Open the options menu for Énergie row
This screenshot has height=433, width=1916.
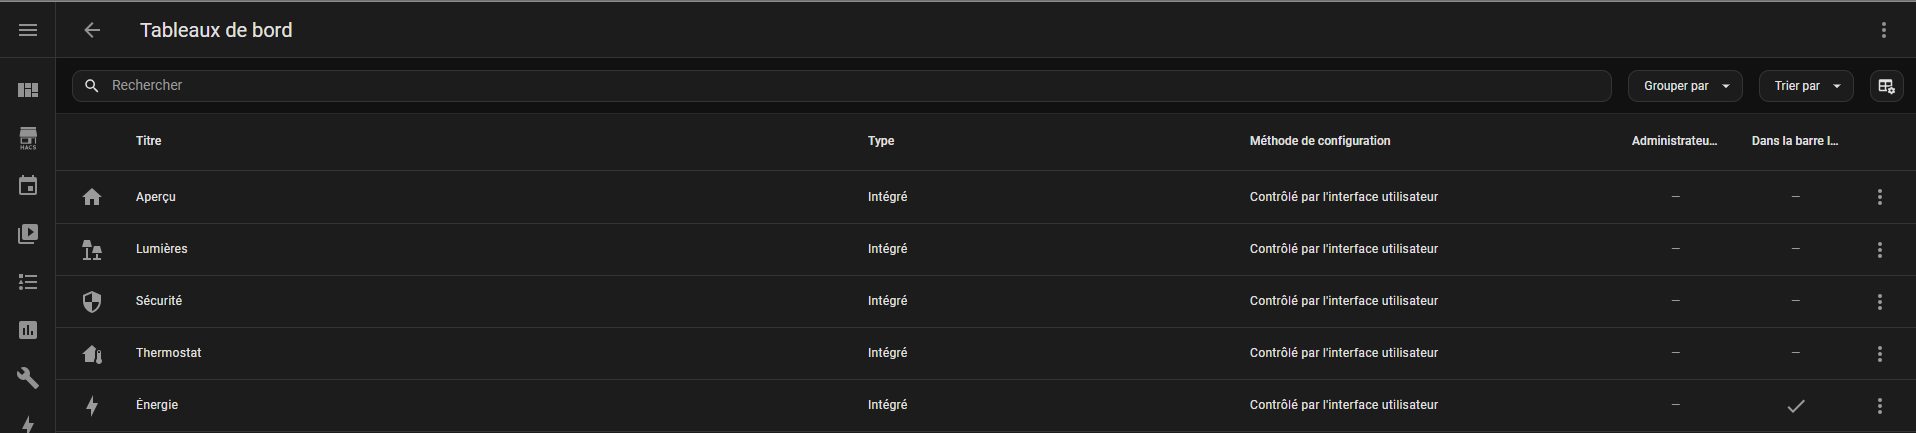click(1880, 405)
